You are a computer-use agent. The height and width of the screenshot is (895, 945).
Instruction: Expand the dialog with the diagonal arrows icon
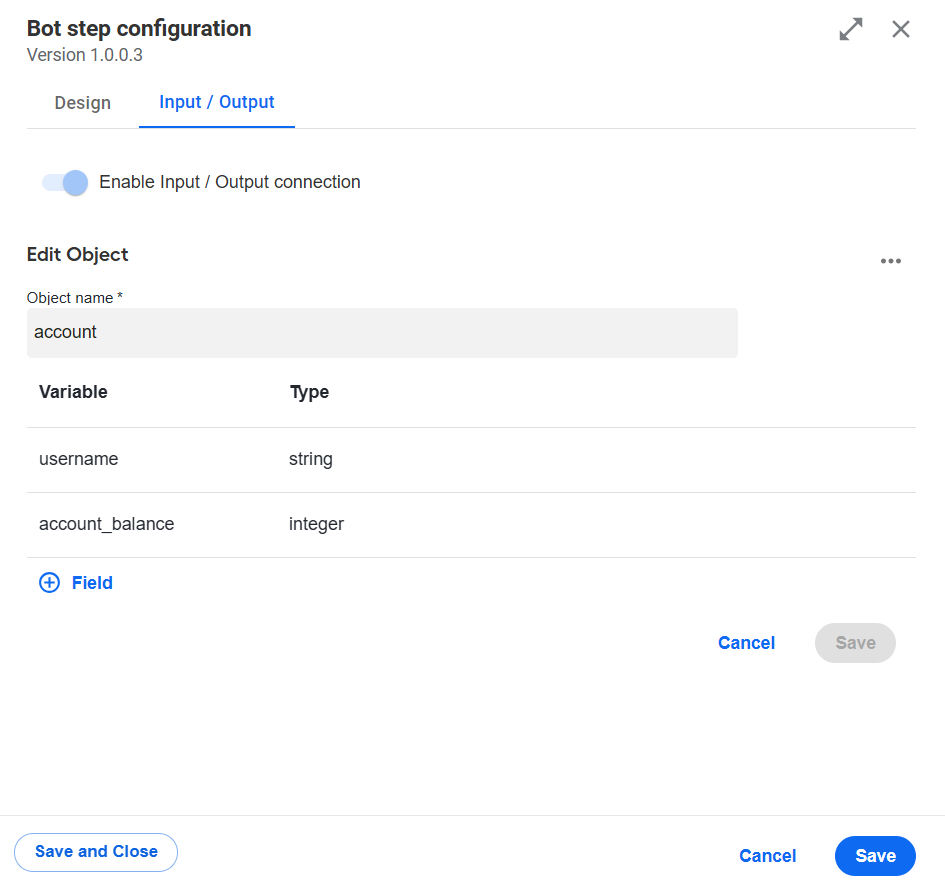850,29
